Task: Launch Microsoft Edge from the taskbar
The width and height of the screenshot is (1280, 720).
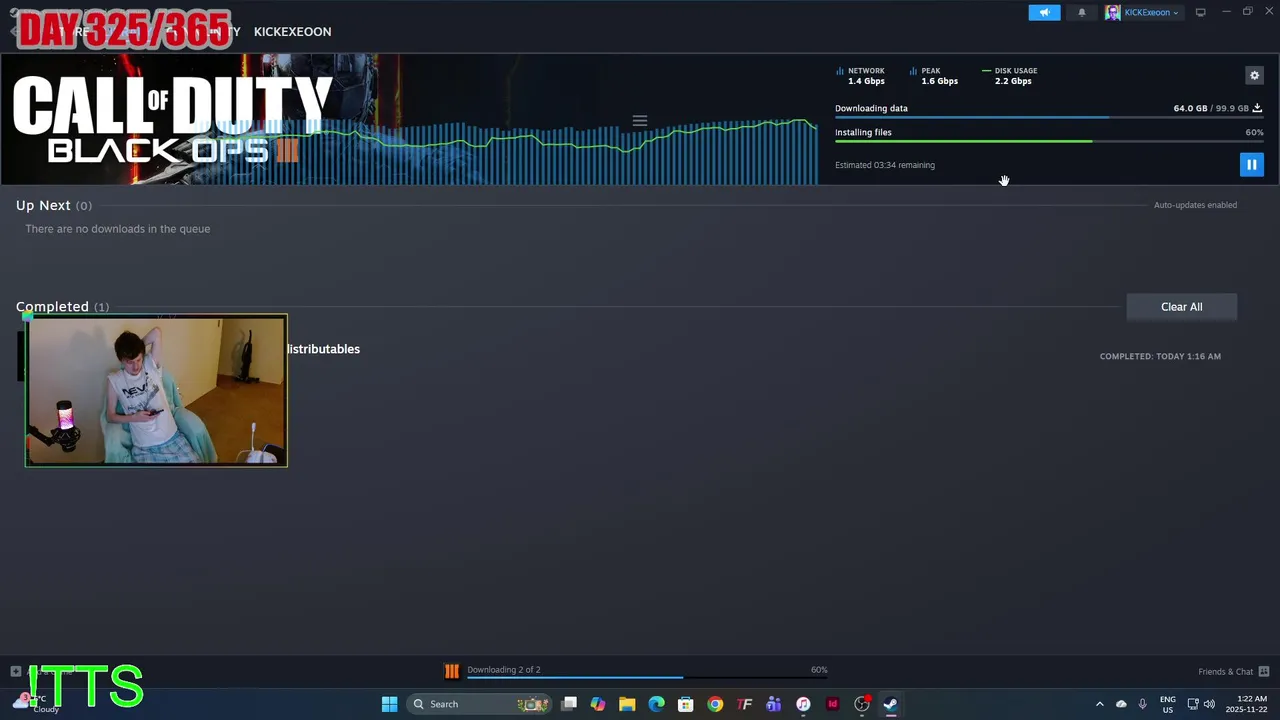Action: pyautogui.click(x=656, y=704)
